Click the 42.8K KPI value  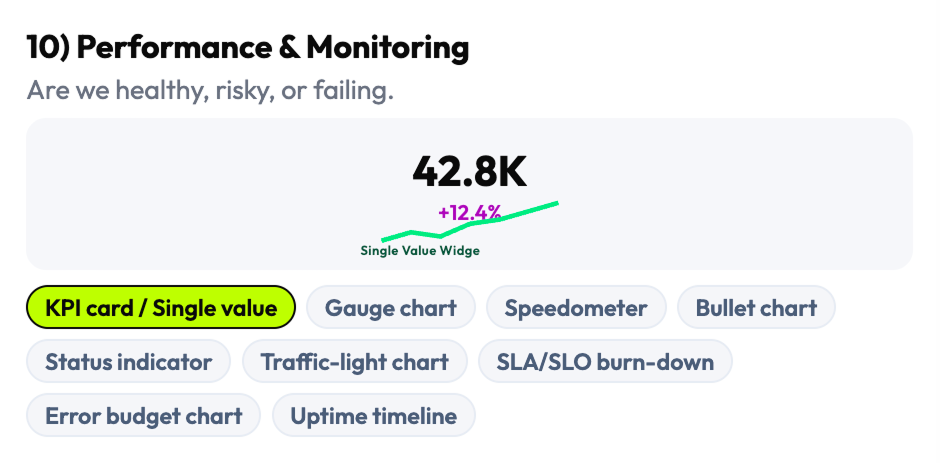[x=469, y=171]
